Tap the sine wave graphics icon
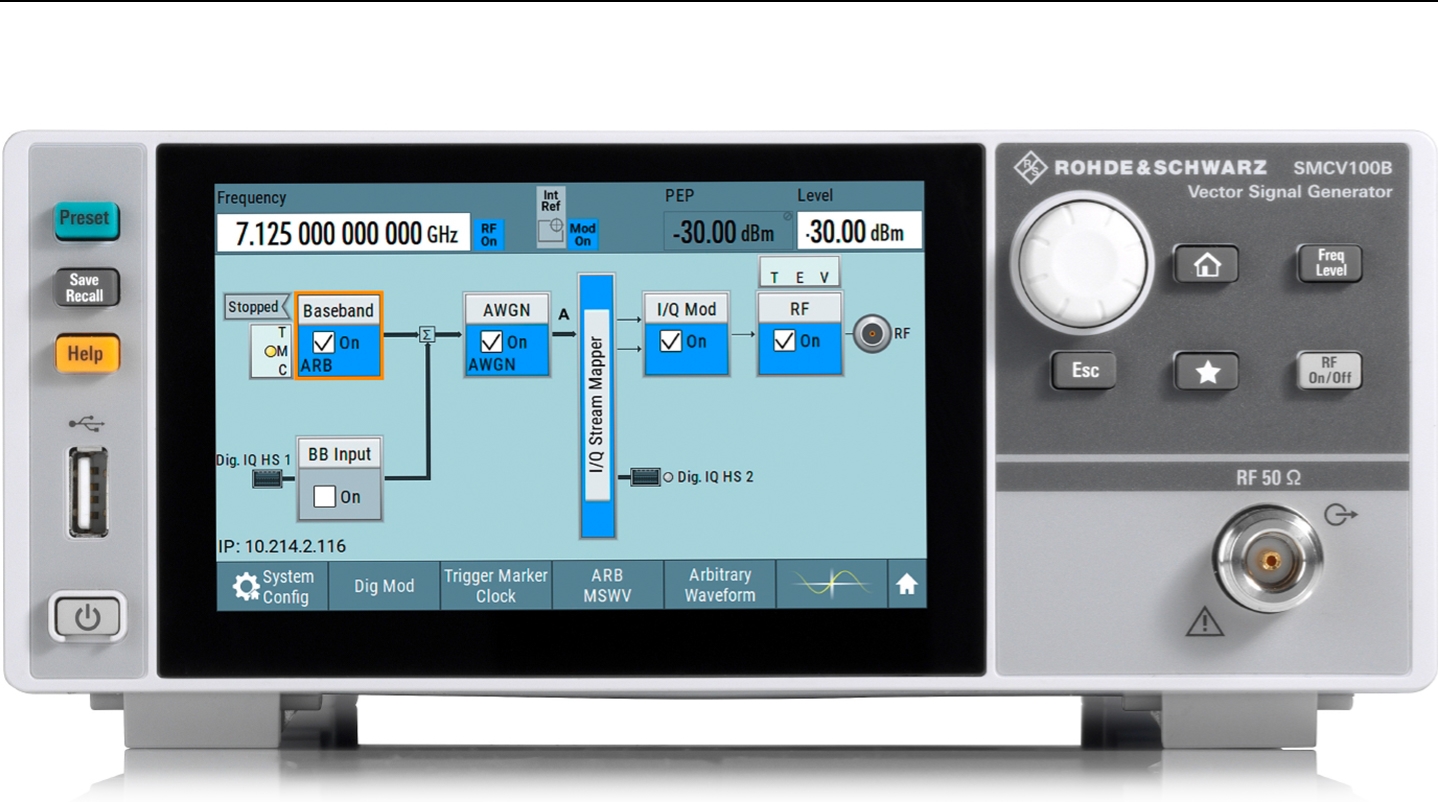This screenshot has height=802, width=1438. pos(831,584)
